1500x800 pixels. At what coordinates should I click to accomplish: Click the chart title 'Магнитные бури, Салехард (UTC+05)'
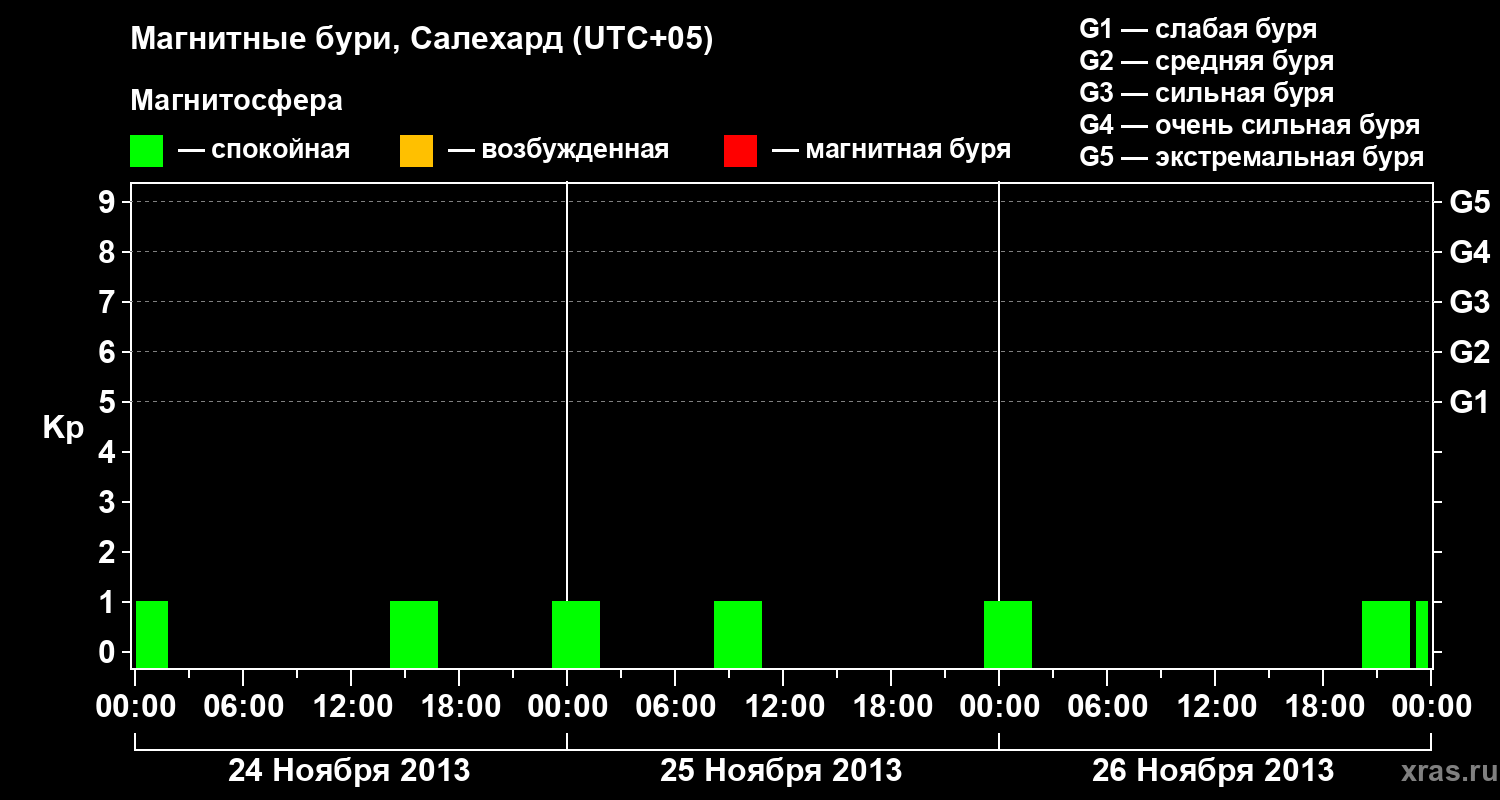point(422,40)
